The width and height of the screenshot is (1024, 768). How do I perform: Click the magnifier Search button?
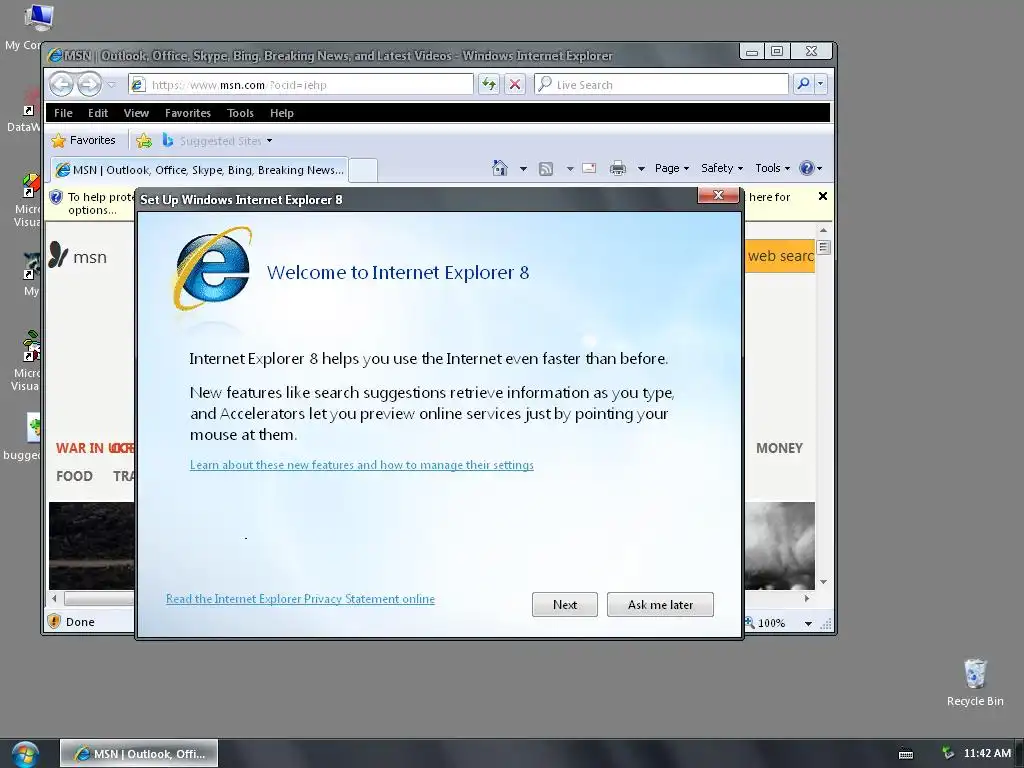click(x=803, y=84)
